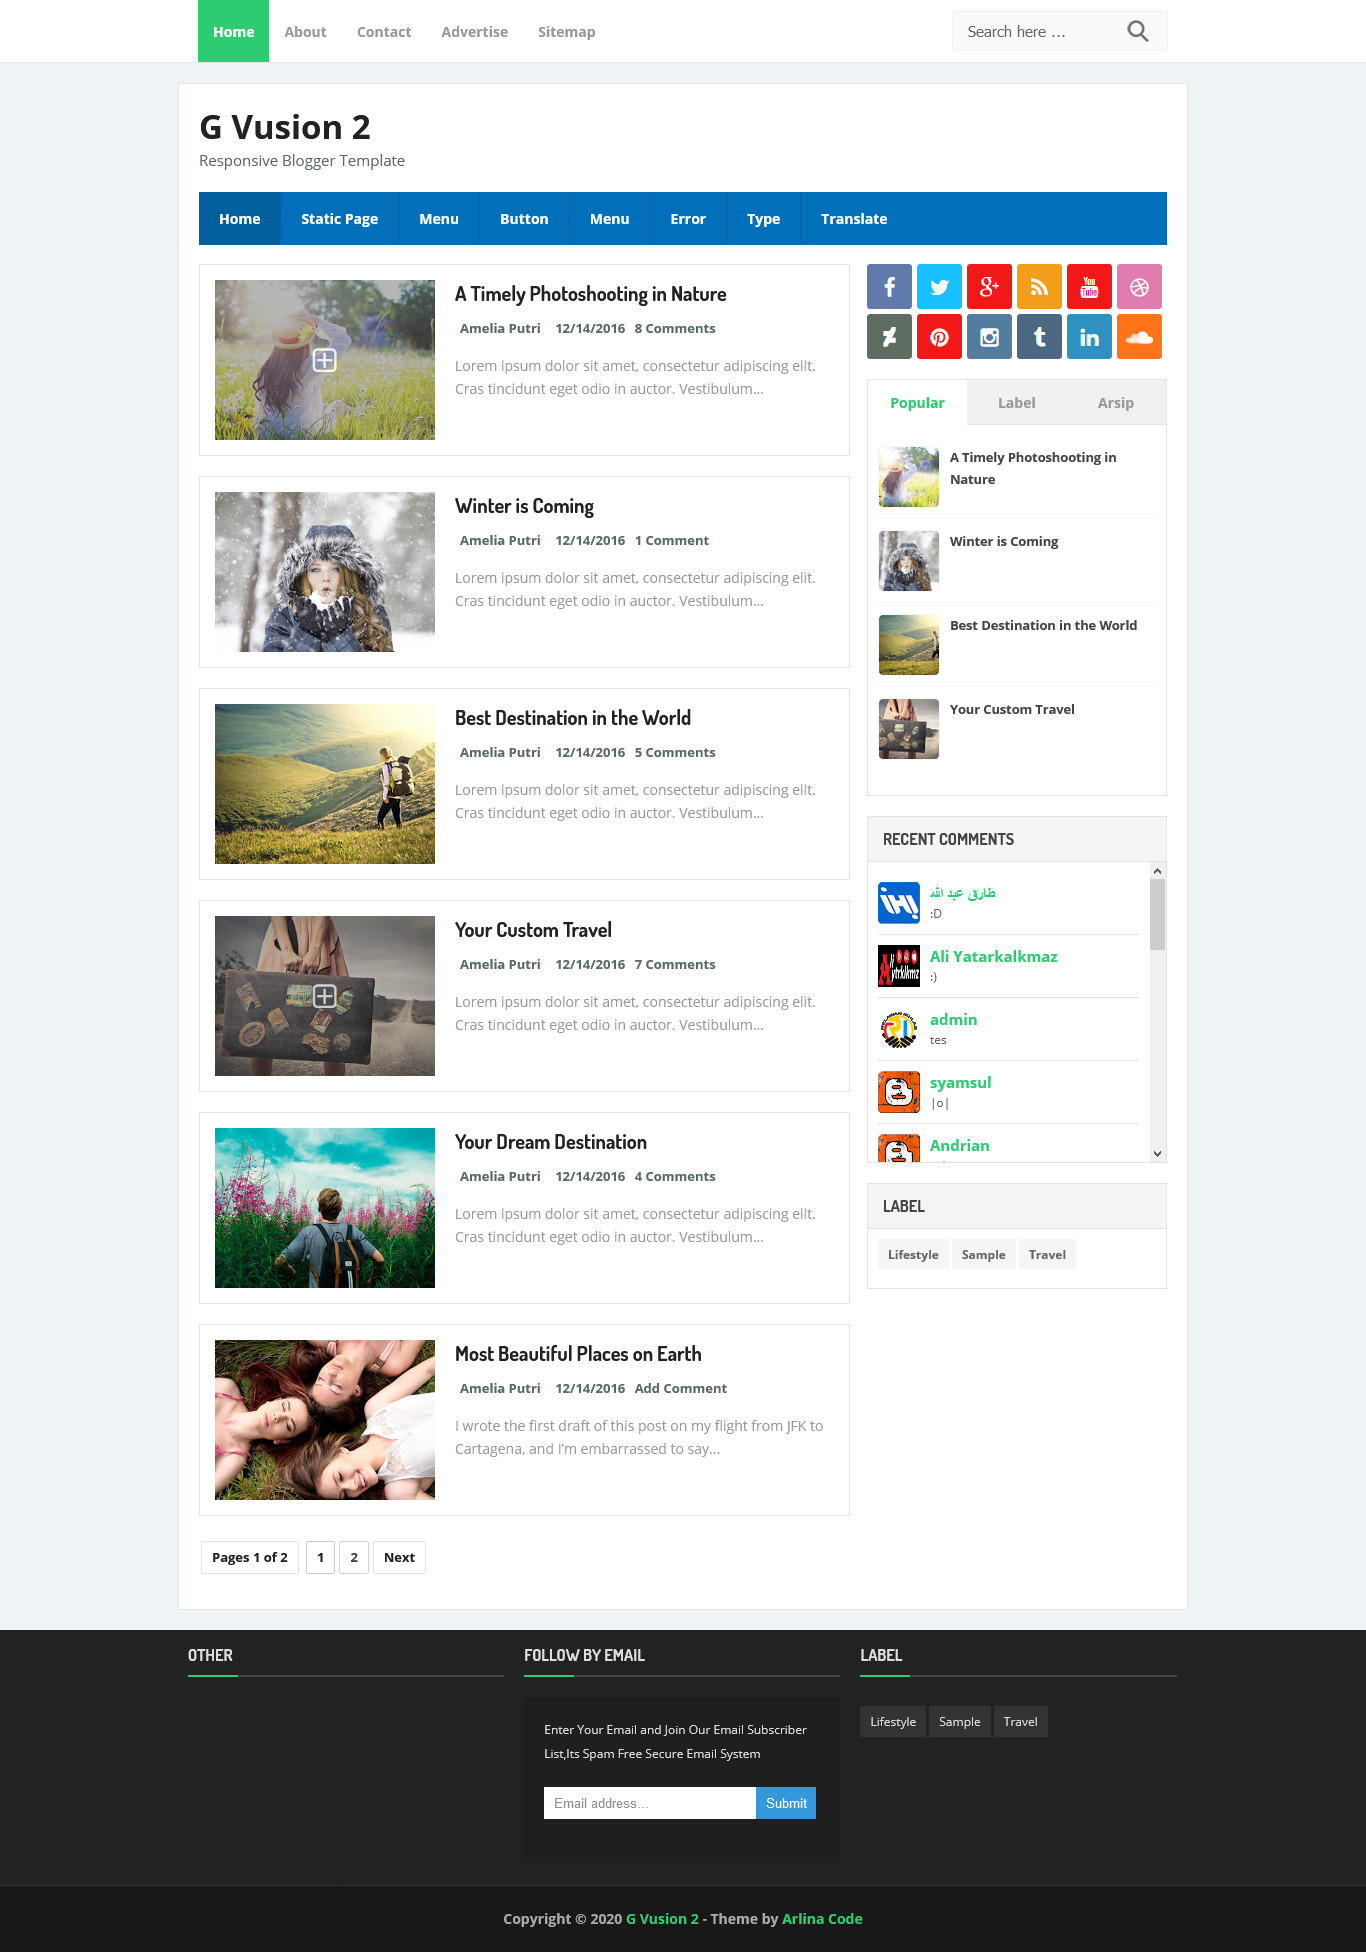Viewport: 1366px width, 1952px height.
Task: Open the LinkedIn social icon
Action: click(x=1089, y=337)
